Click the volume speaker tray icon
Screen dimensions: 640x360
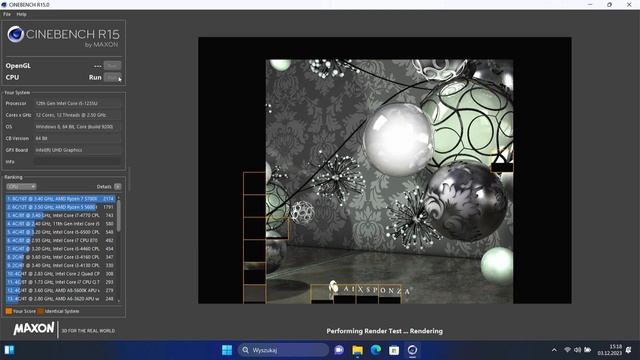(x=577, y=350)
